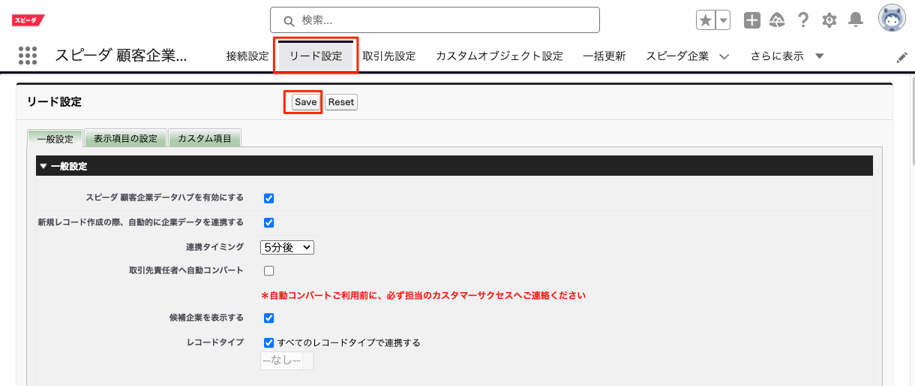Switch to the 接続設定 tab
This screenshot has height=386, width=915.
coord(247,57)
